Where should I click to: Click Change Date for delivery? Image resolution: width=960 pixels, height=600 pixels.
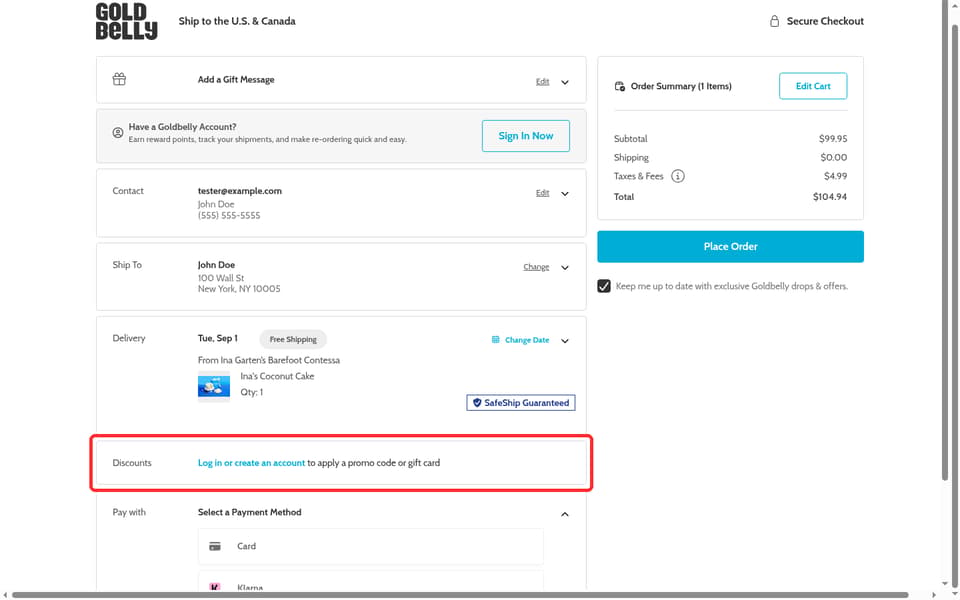coord(527,340)
